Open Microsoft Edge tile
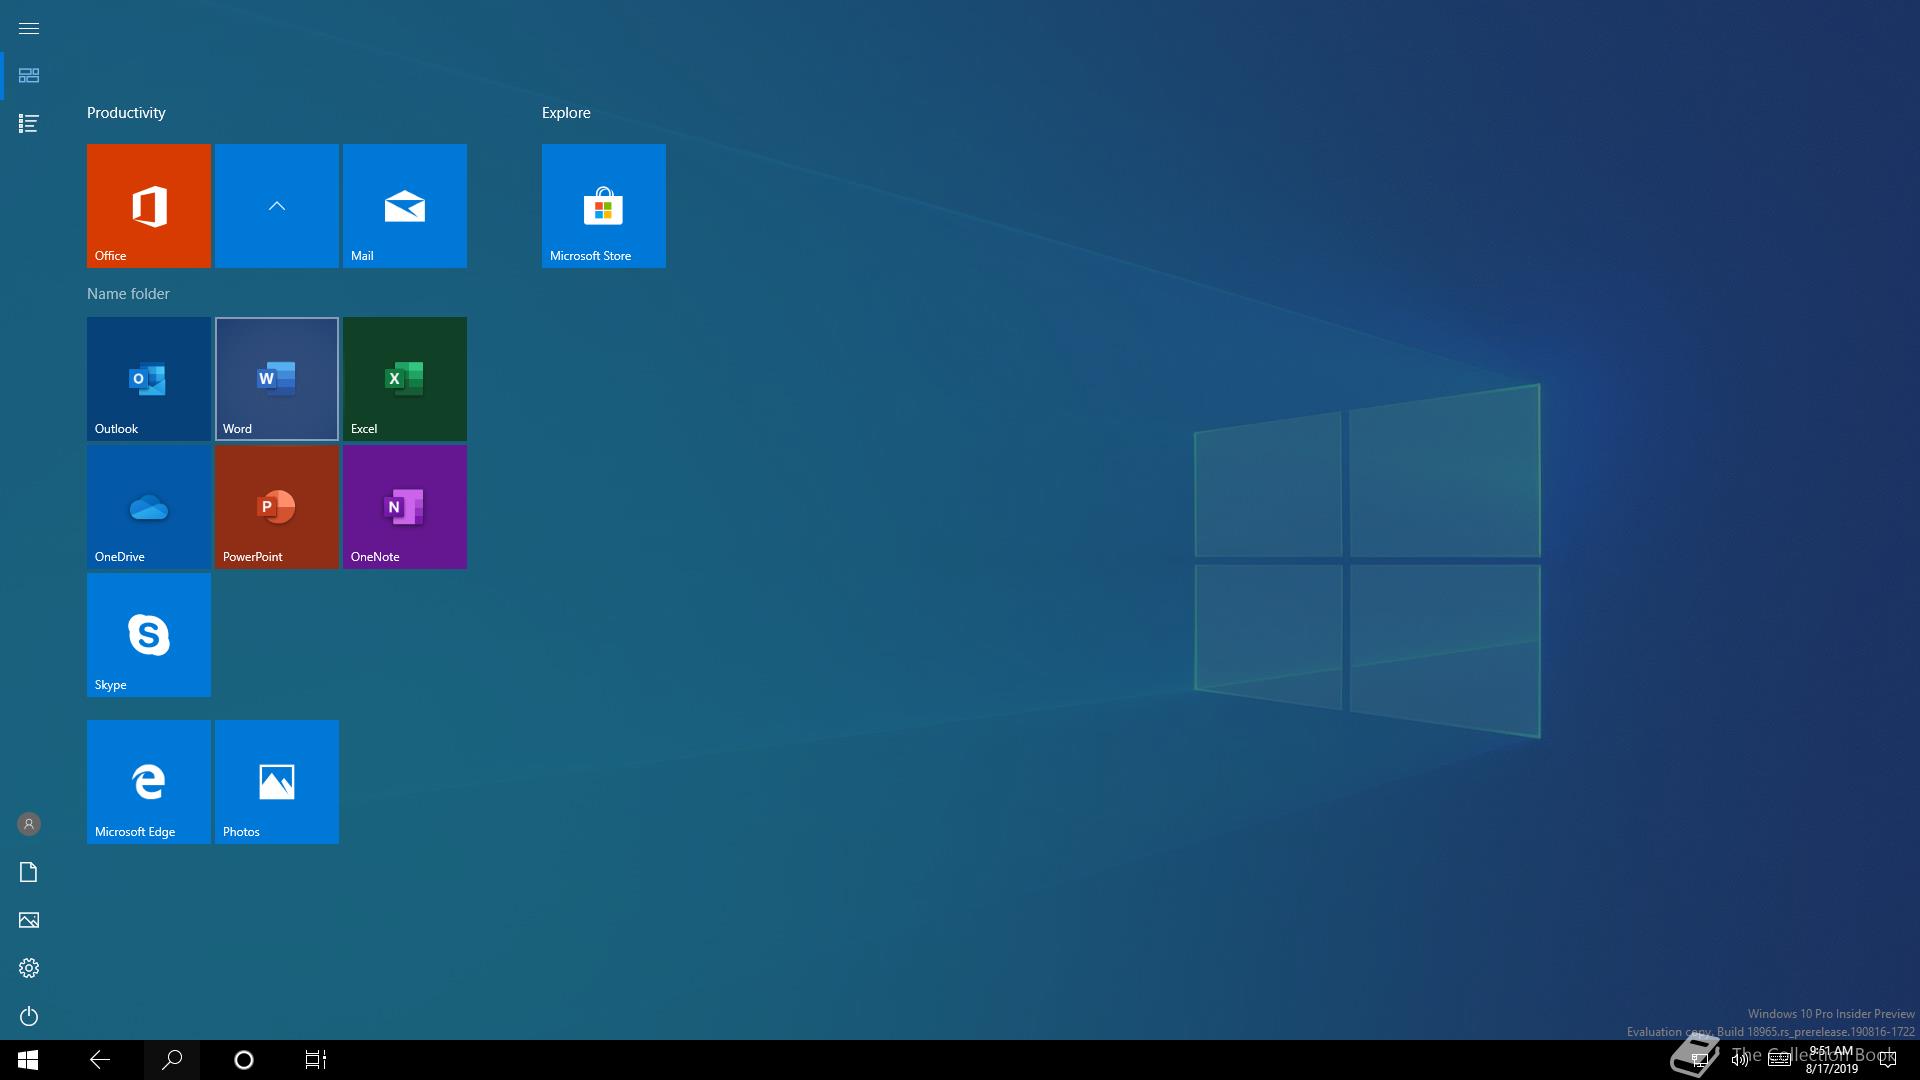This screenshot has width=1920, height=1080. point(149,782)
